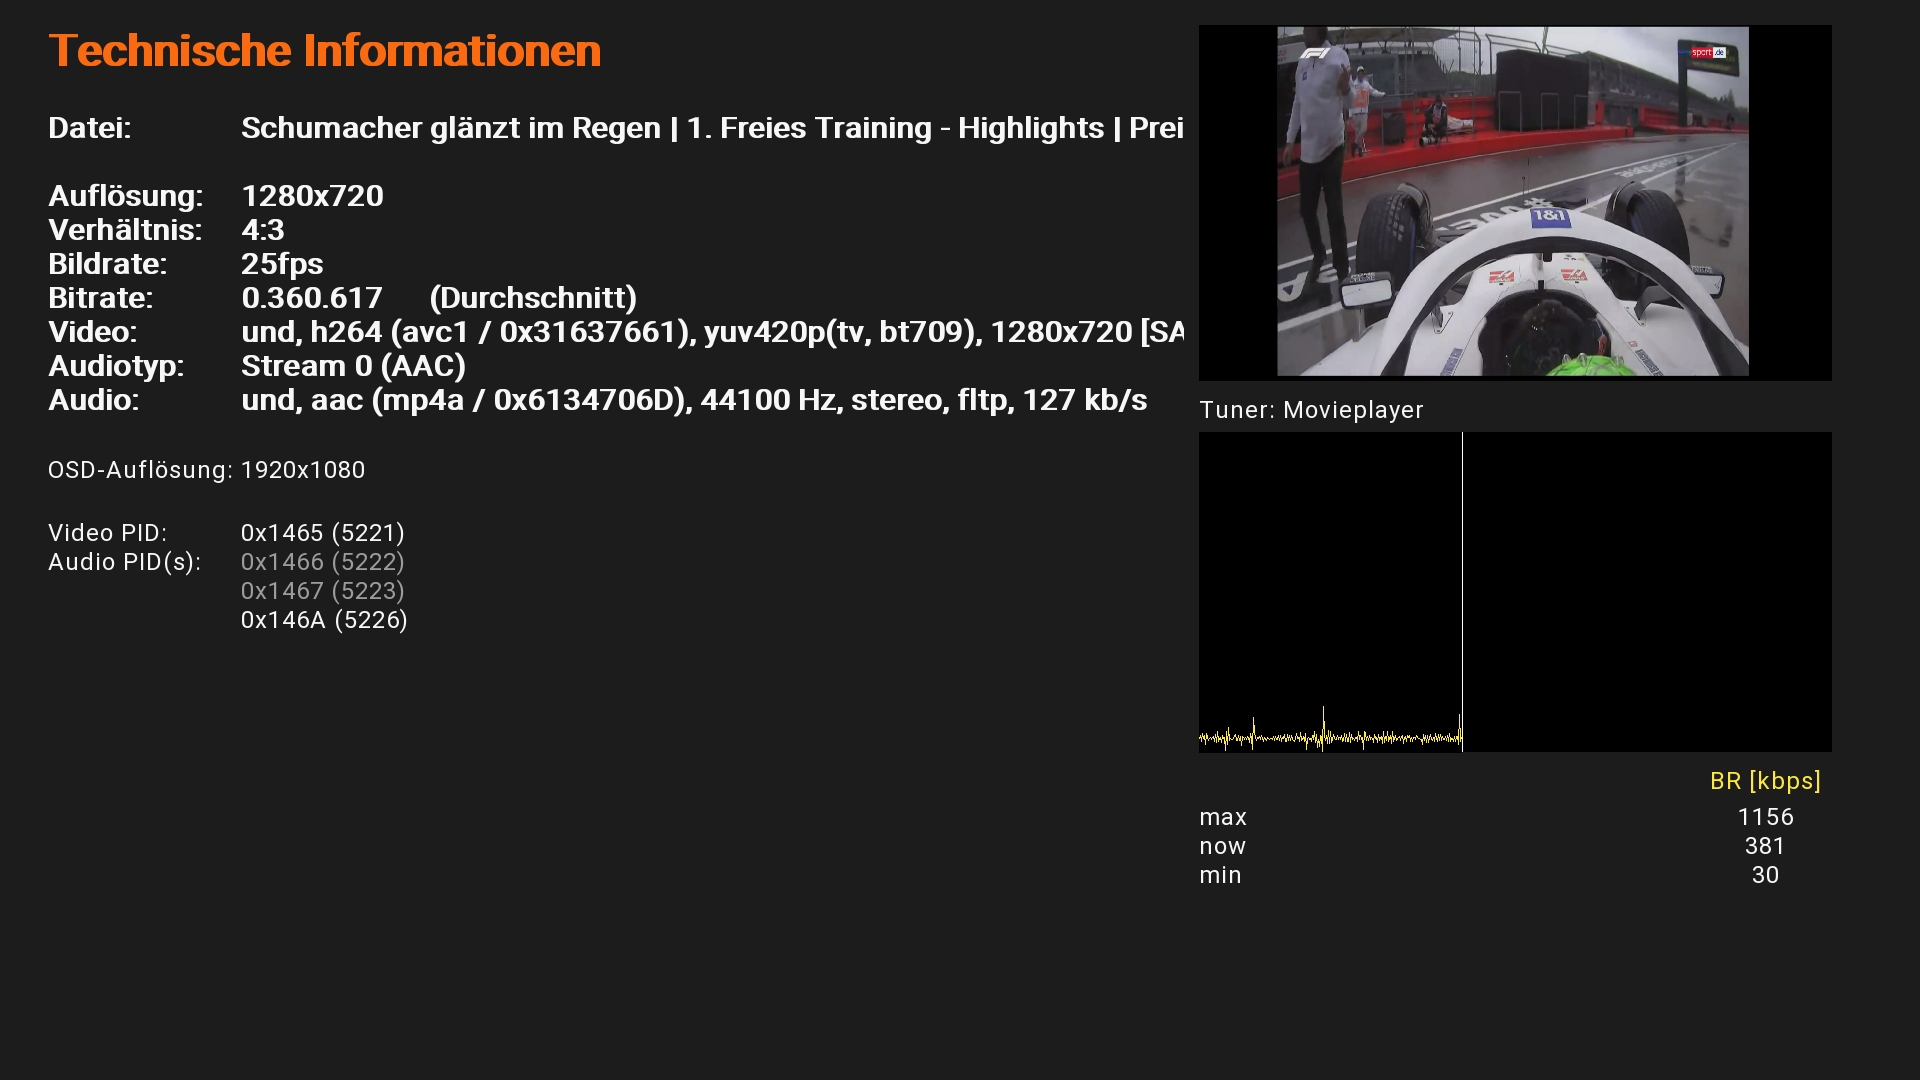
Task: Click the max bitrate value 1156
Action: click(x=1765, y=817)
